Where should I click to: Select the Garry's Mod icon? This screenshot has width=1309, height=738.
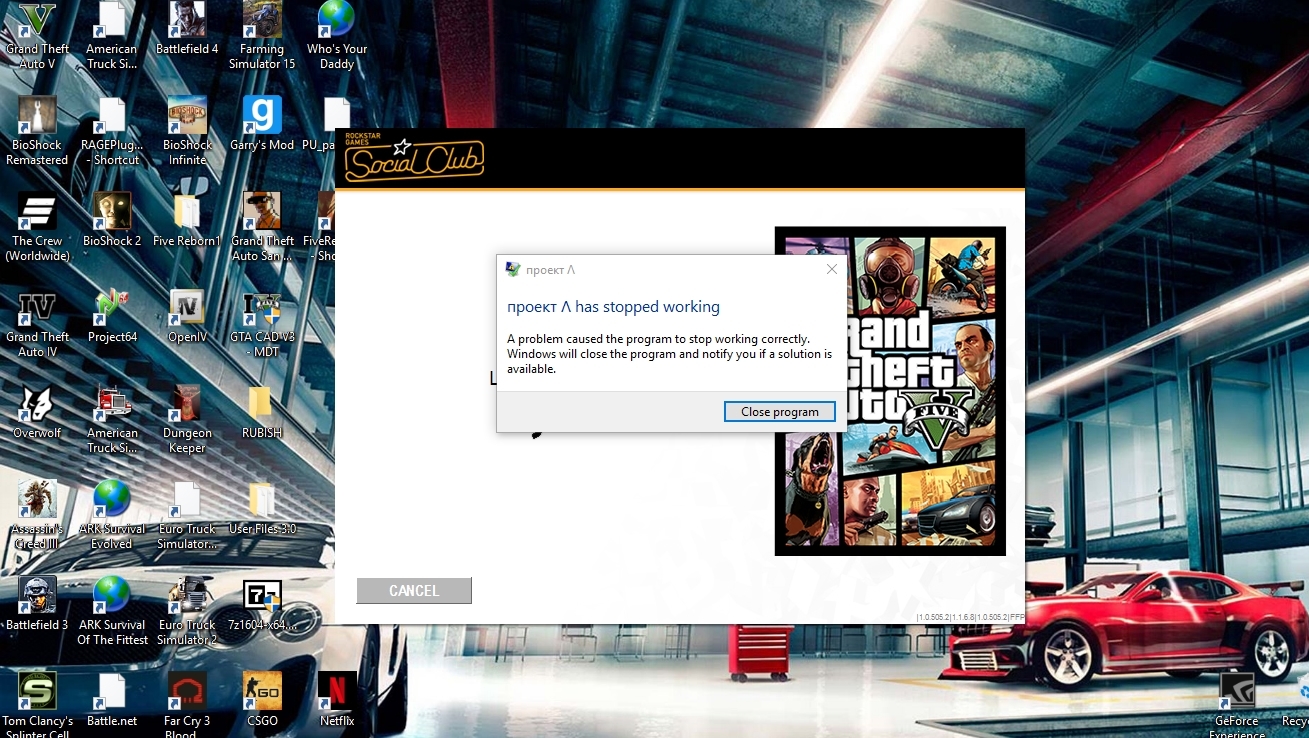click(262, 124)
